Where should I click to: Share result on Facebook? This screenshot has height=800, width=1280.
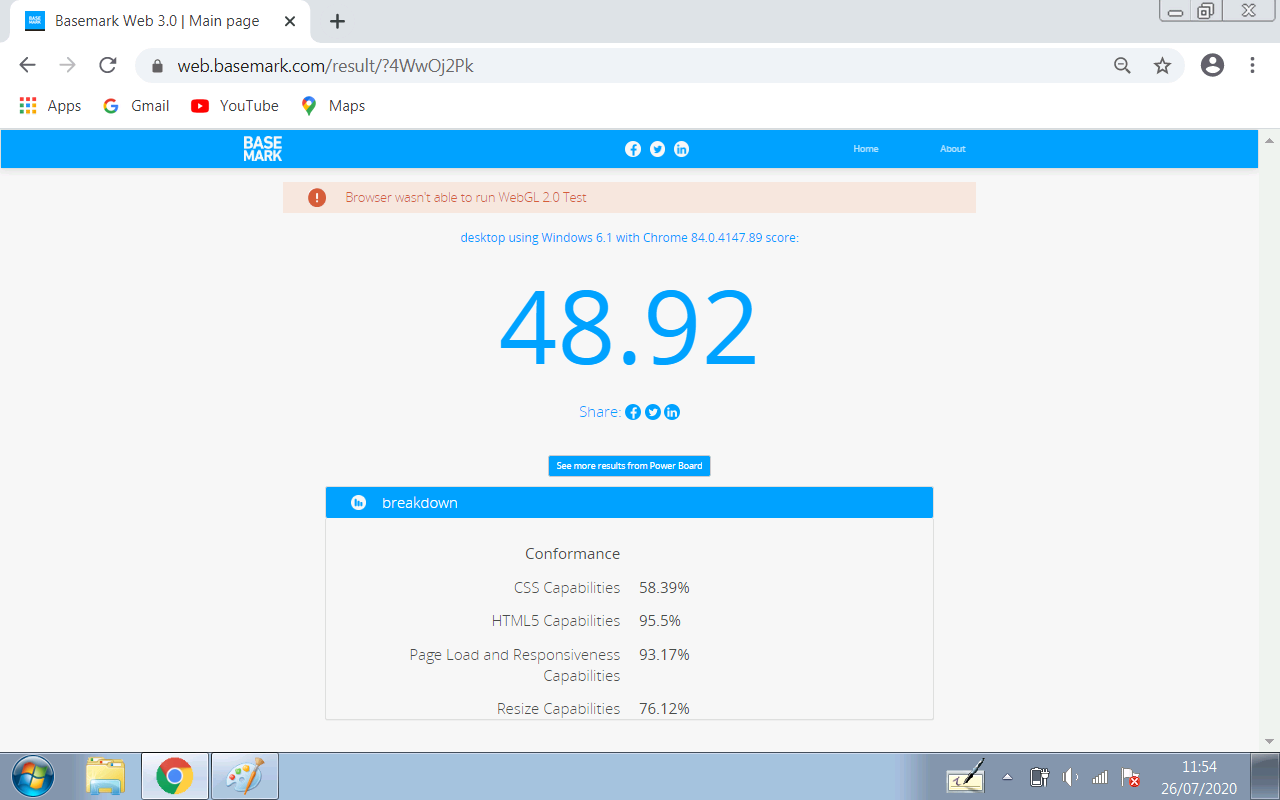coord(632,411)
